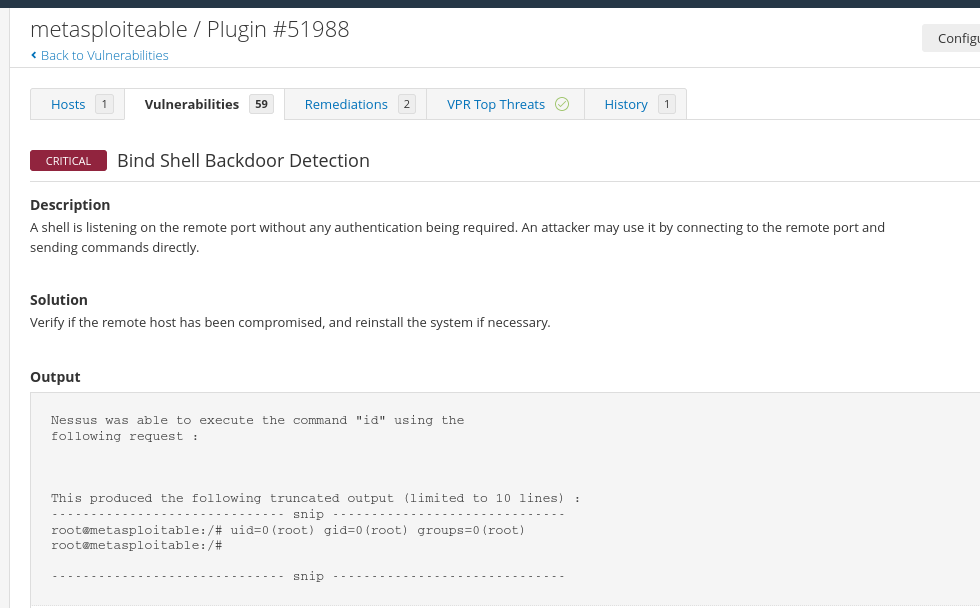Open the VPR Top Threats tab
The height and width of the screenshot is (608, 980).
click(496, 104)
